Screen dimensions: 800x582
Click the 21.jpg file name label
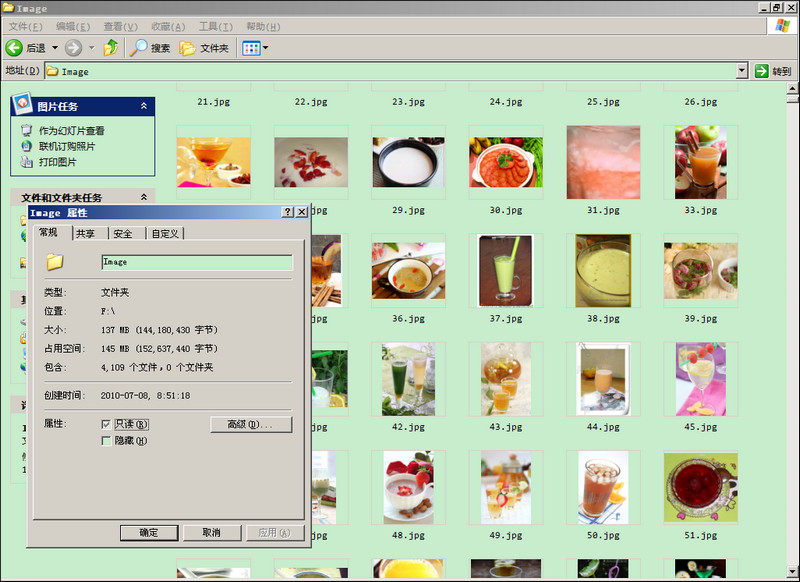(213, 102)
